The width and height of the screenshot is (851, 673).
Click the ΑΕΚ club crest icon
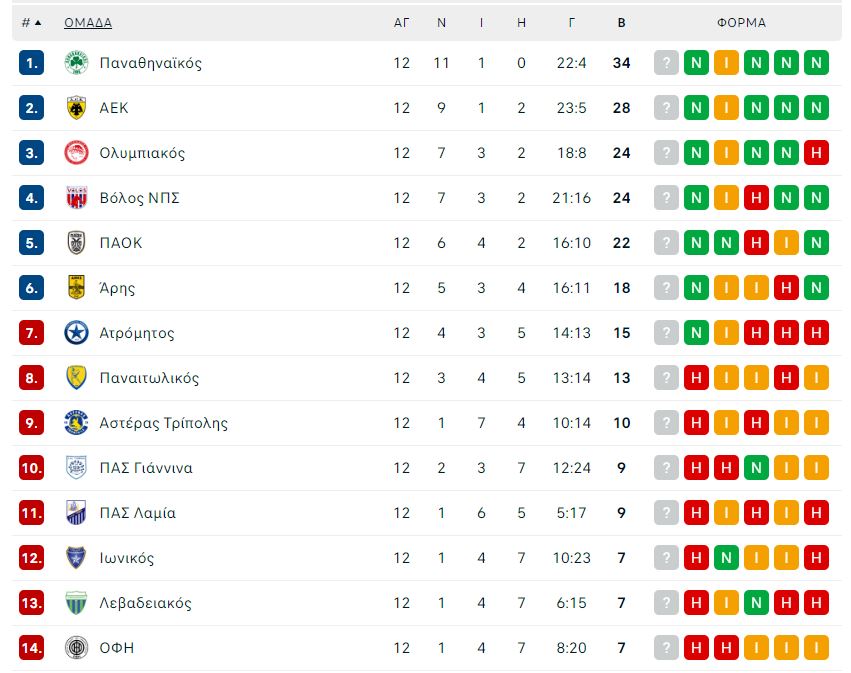[x=77, y=108]
